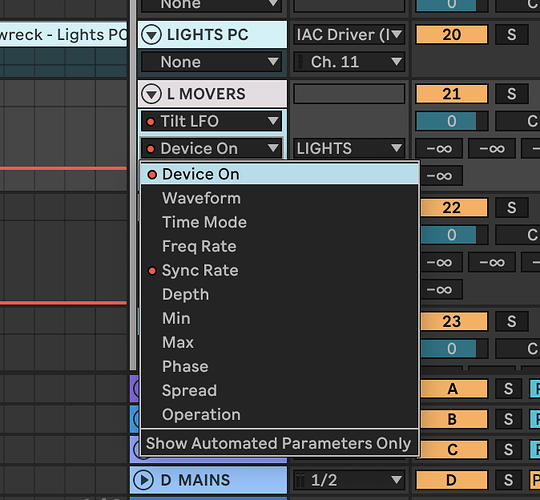Image resolution: width=540 pixels, height=500 pixels.
Task: Collapse the LIGHTS PC track arrow
Action: click(x=152, y=35)
